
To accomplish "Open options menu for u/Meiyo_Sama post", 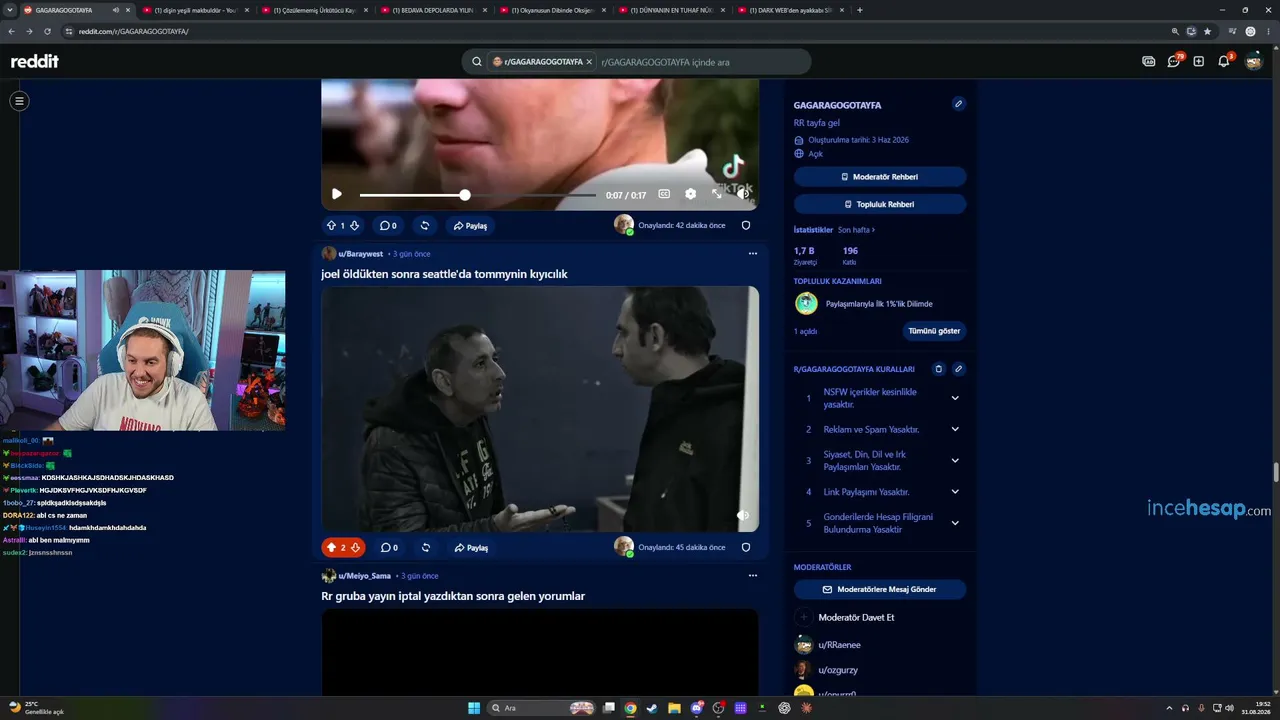I will pos(753,576).
